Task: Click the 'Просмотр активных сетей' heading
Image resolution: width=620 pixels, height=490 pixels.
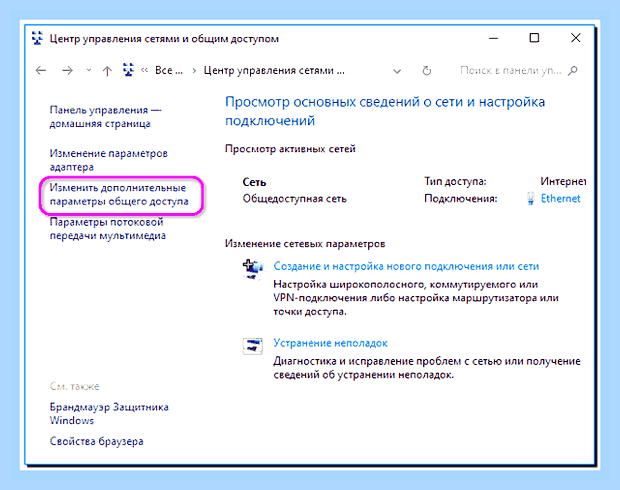Action: [290, 149]
